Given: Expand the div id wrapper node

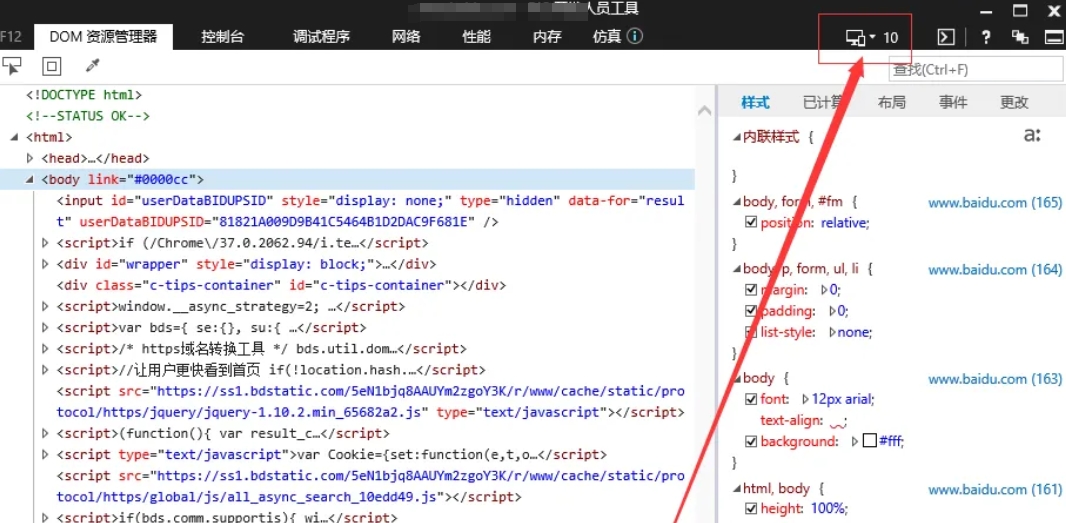Looking at the screenshot, I should (46, 264).
